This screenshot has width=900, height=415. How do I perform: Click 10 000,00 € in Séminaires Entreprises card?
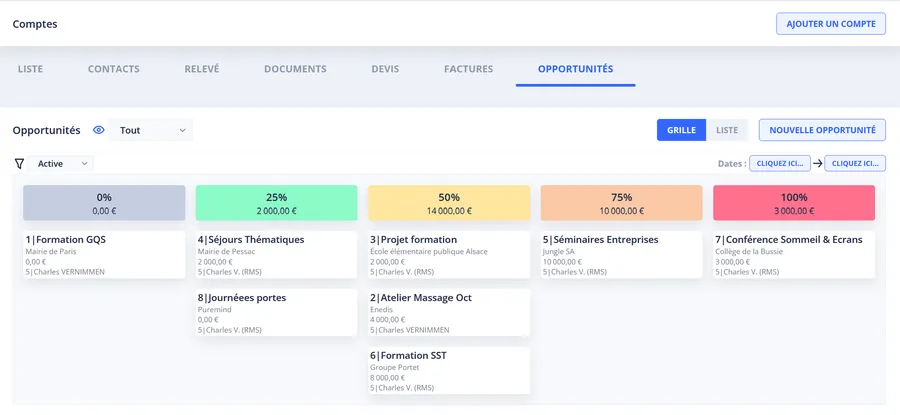[562, 262]
